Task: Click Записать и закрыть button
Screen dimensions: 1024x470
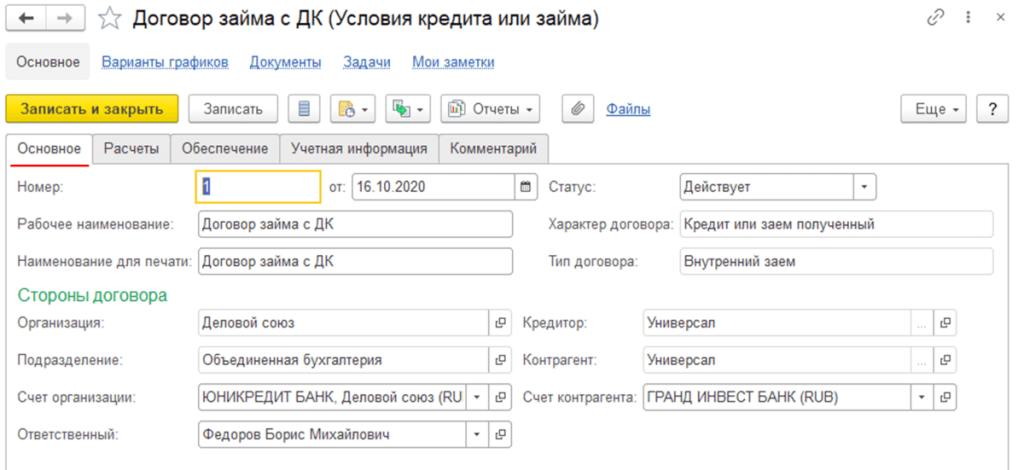Action: click(x=92, y=109)
